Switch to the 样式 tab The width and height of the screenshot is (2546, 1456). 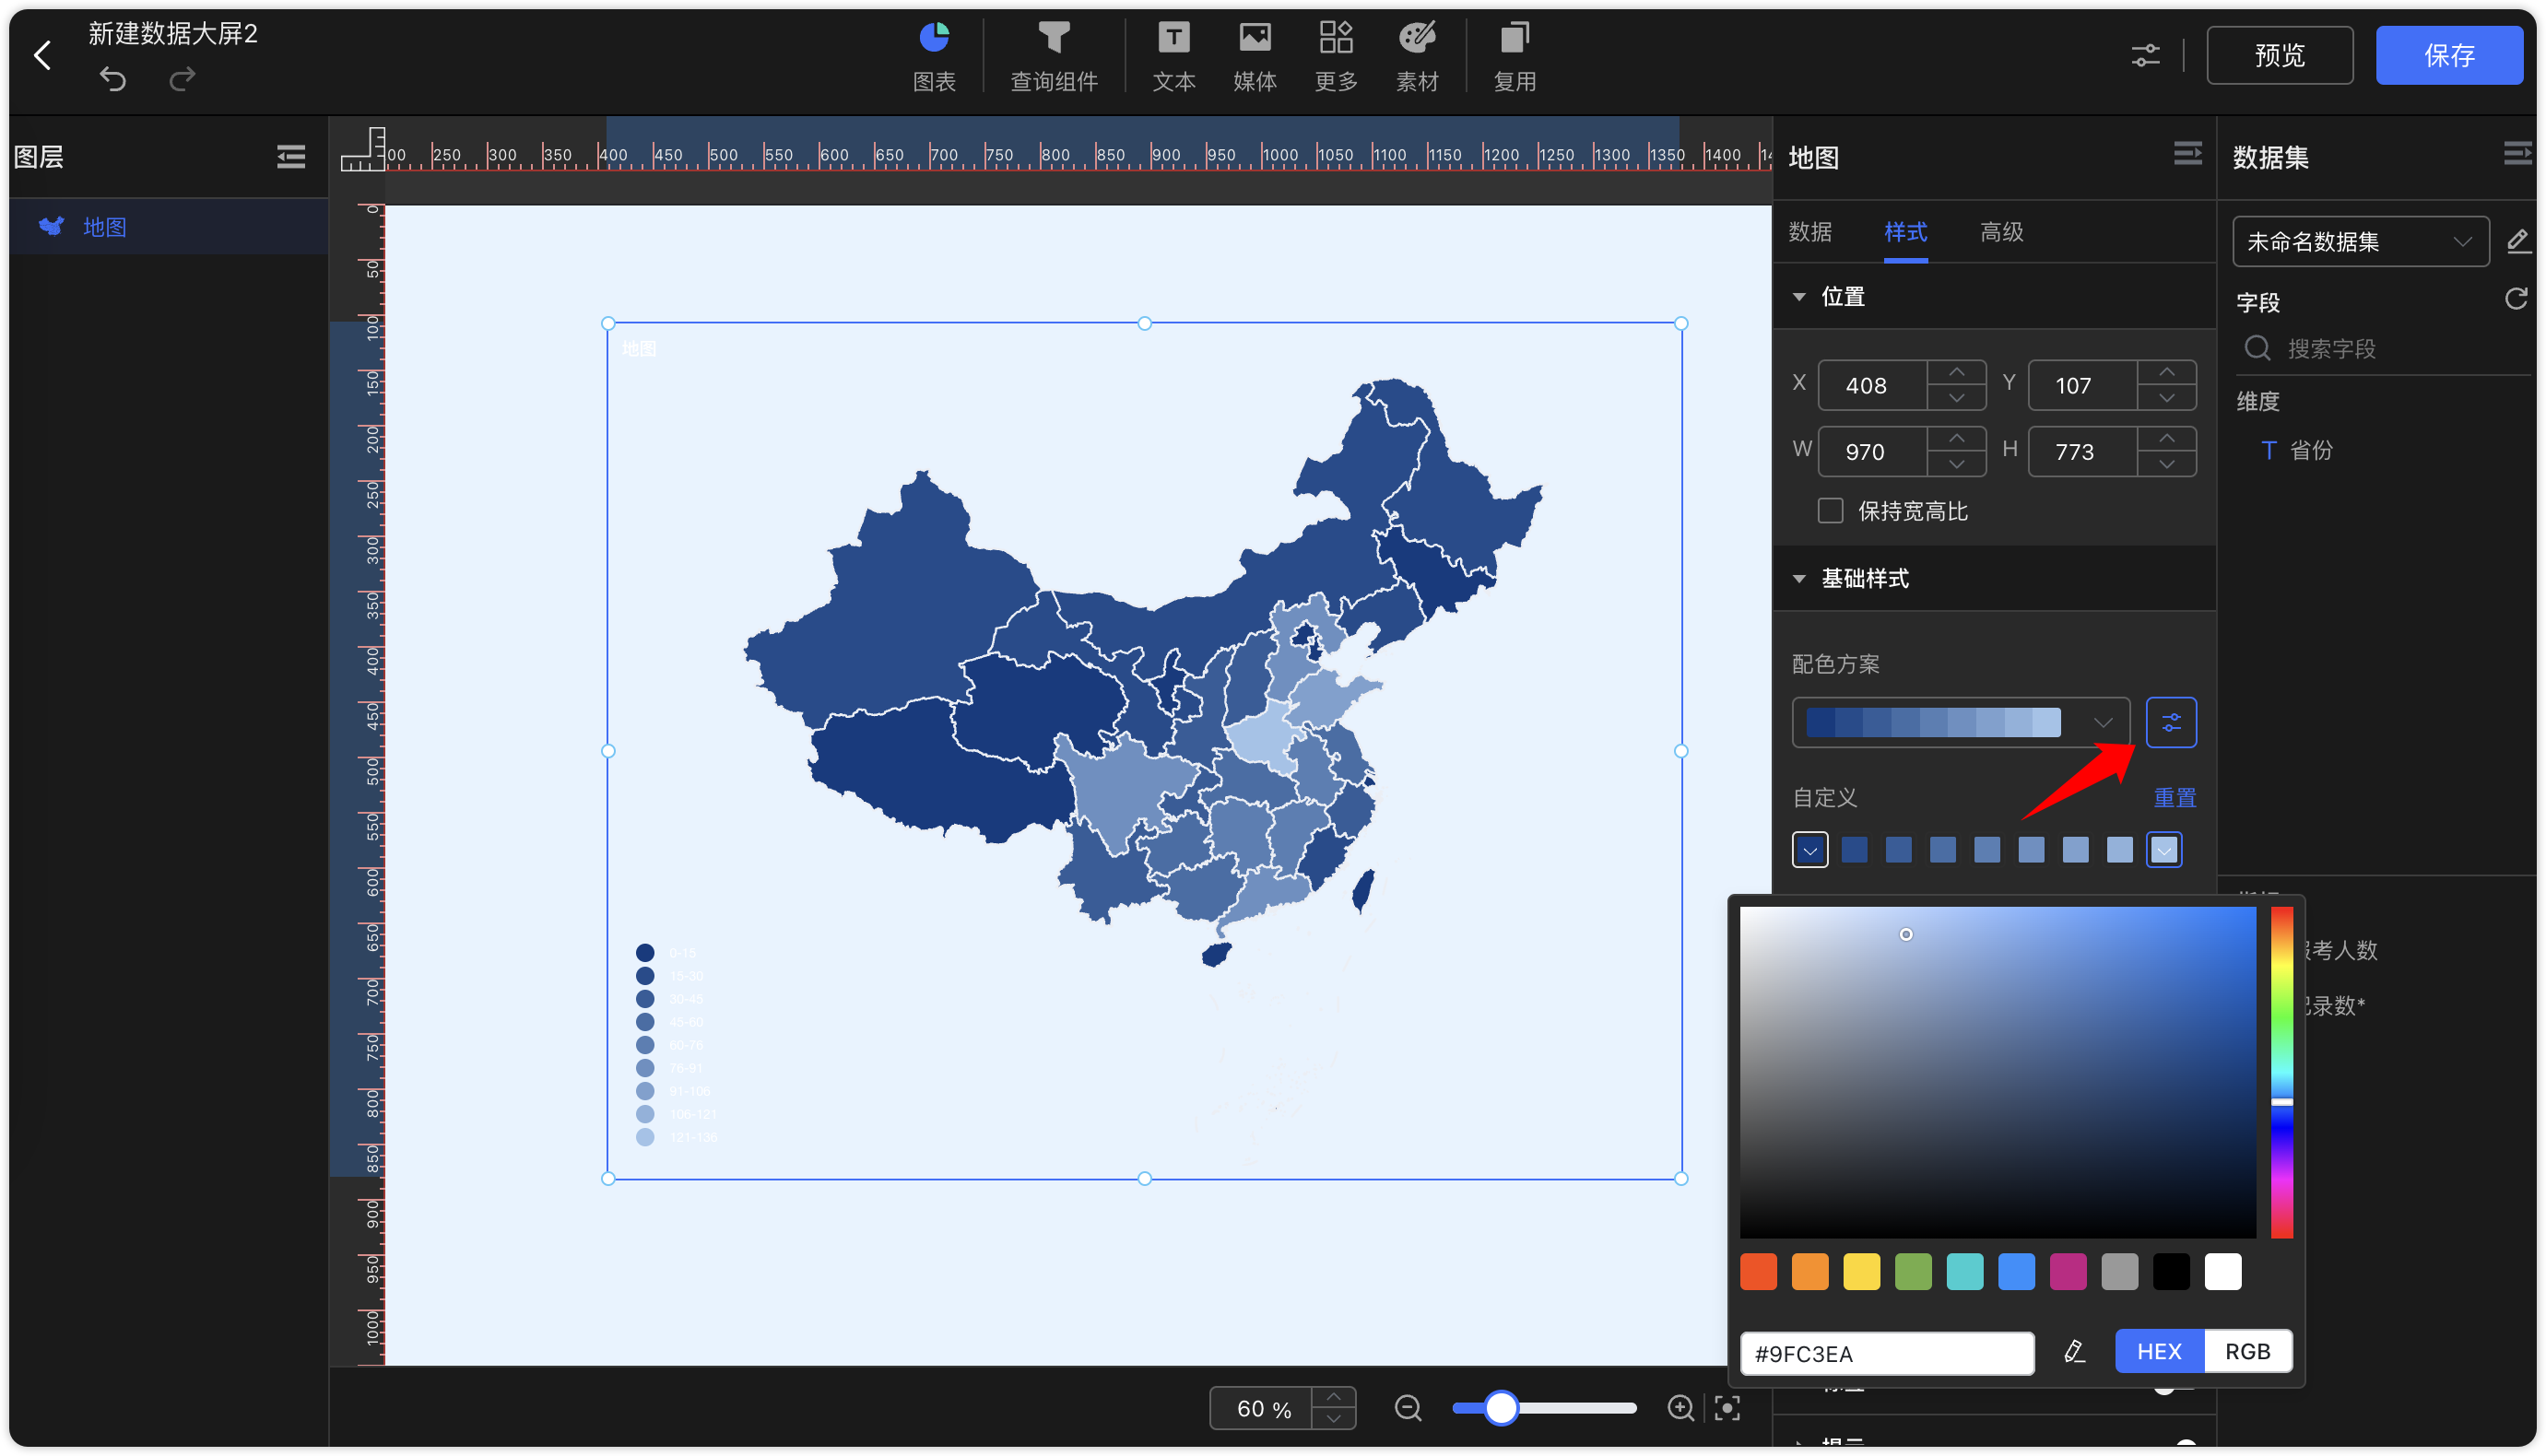pyautogui.click(x=1906, y=232)
